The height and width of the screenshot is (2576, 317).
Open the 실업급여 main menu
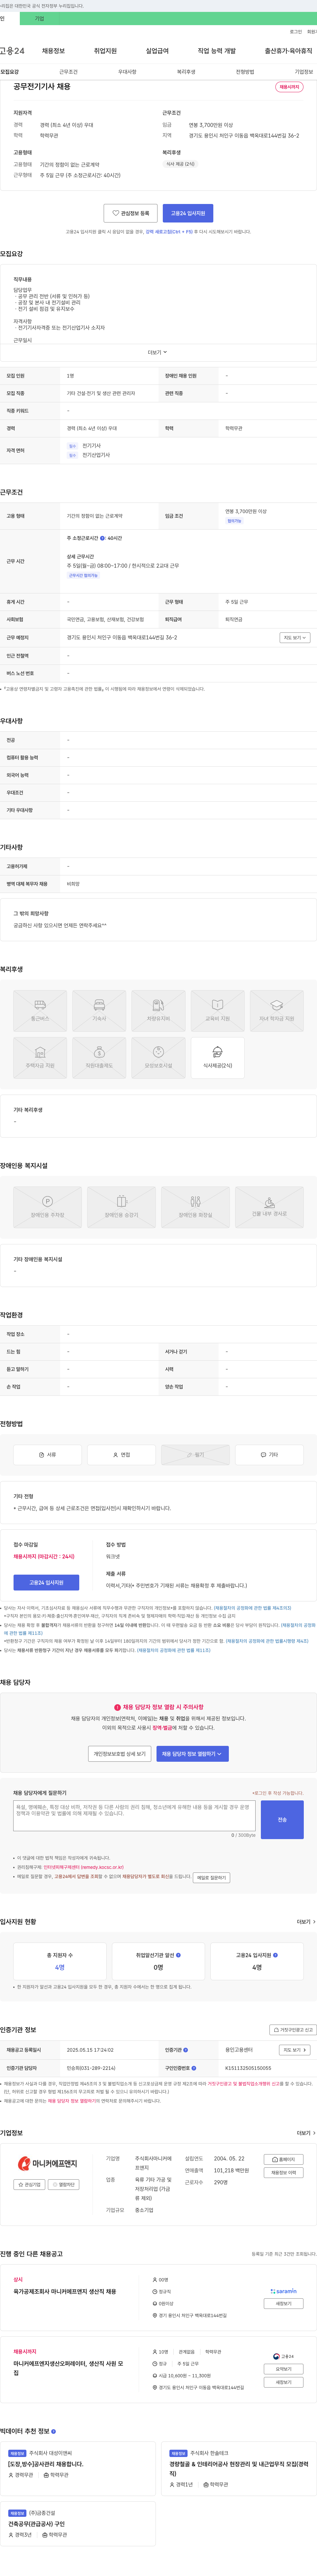coord(157,51)
